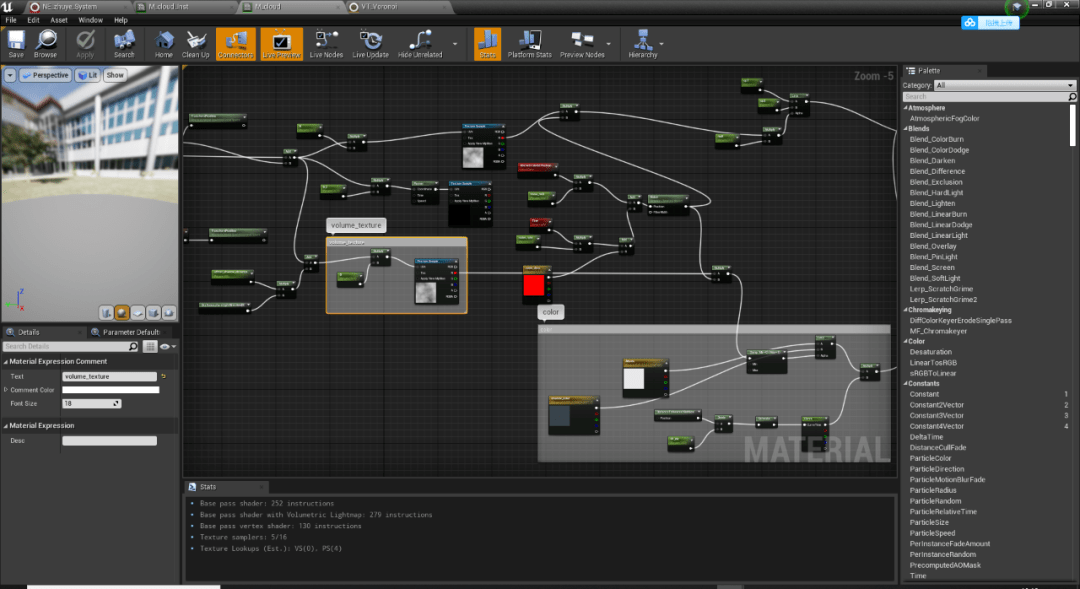Click the Apply checkmark icon
Screen dimensions: 1080x589
coord(85,43)
